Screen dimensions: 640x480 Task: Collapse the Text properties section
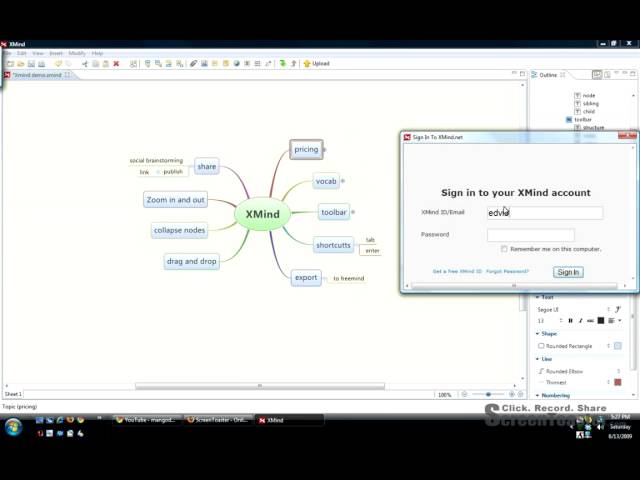tap(538, 297)
